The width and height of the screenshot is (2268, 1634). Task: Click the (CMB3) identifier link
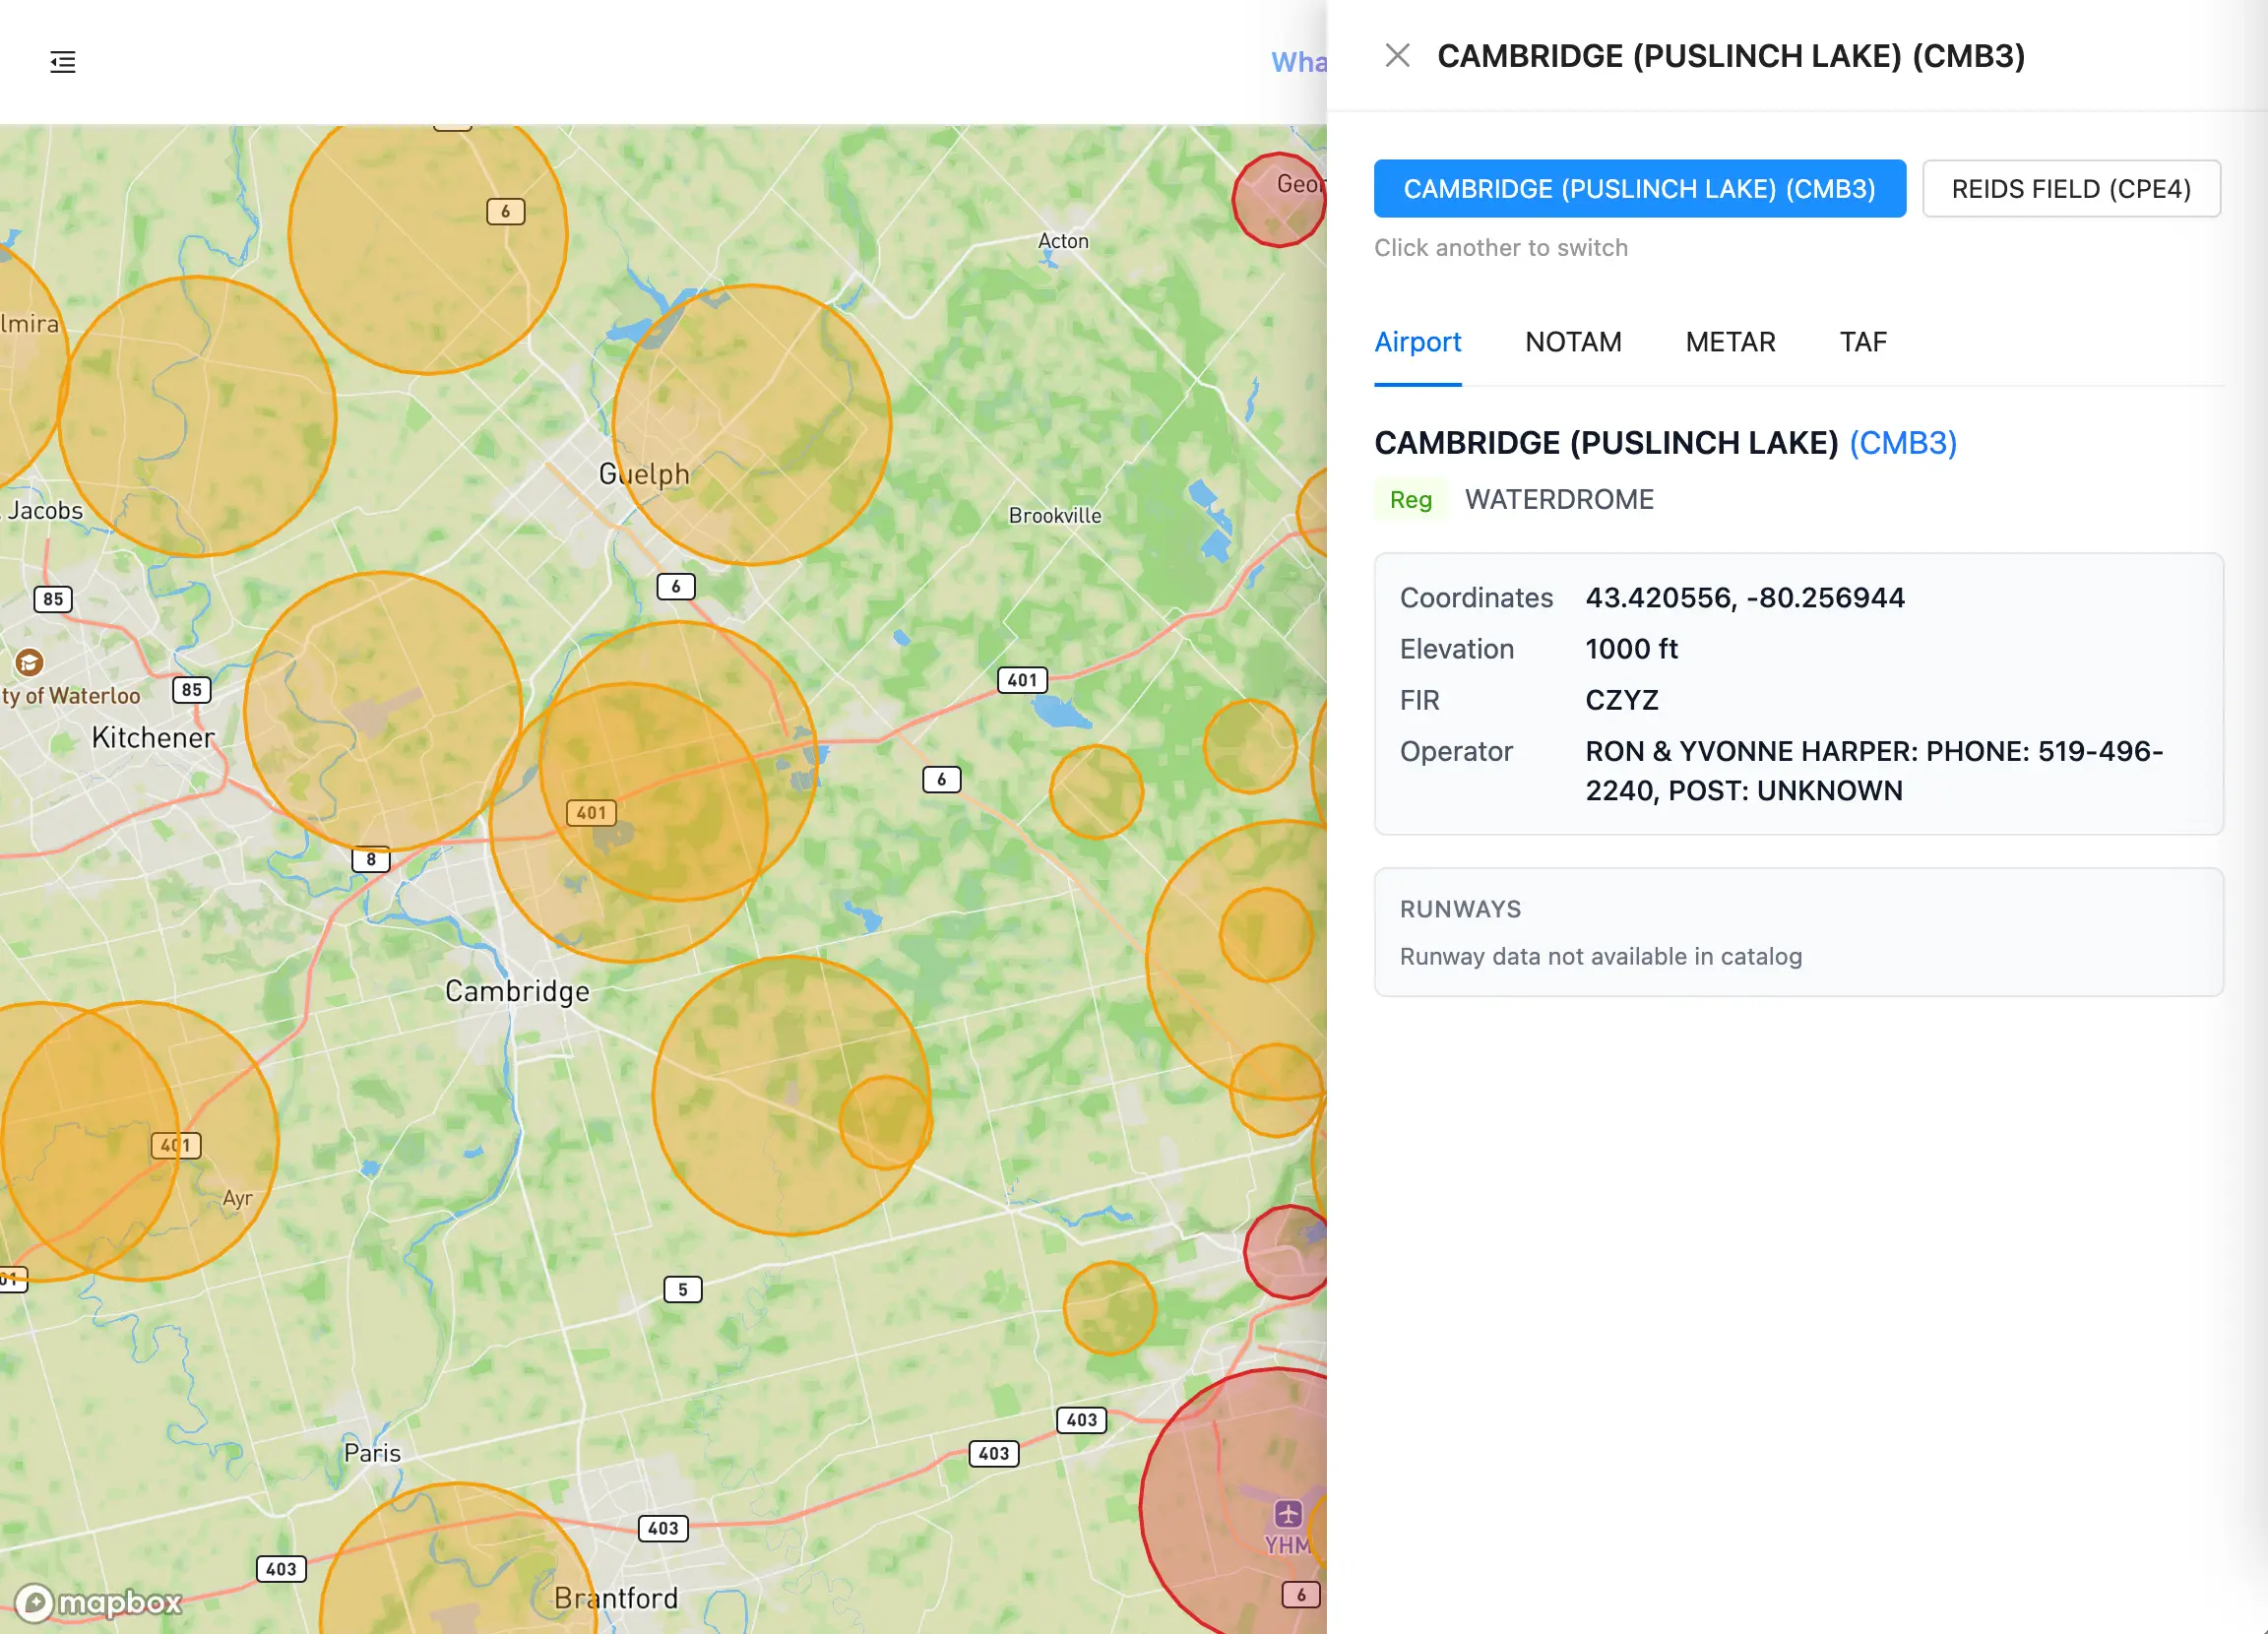[1902, 443]
